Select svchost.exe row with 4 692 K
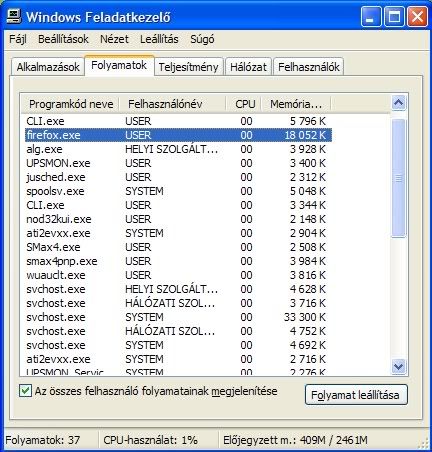Viewport: 432px width, 452px height. point(178,345)
